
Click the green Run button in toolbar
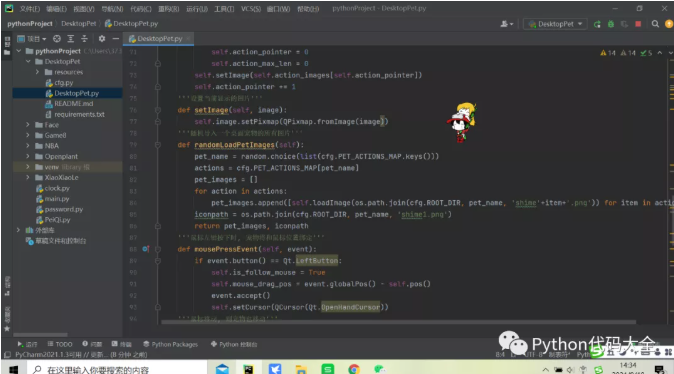[597, 24]
